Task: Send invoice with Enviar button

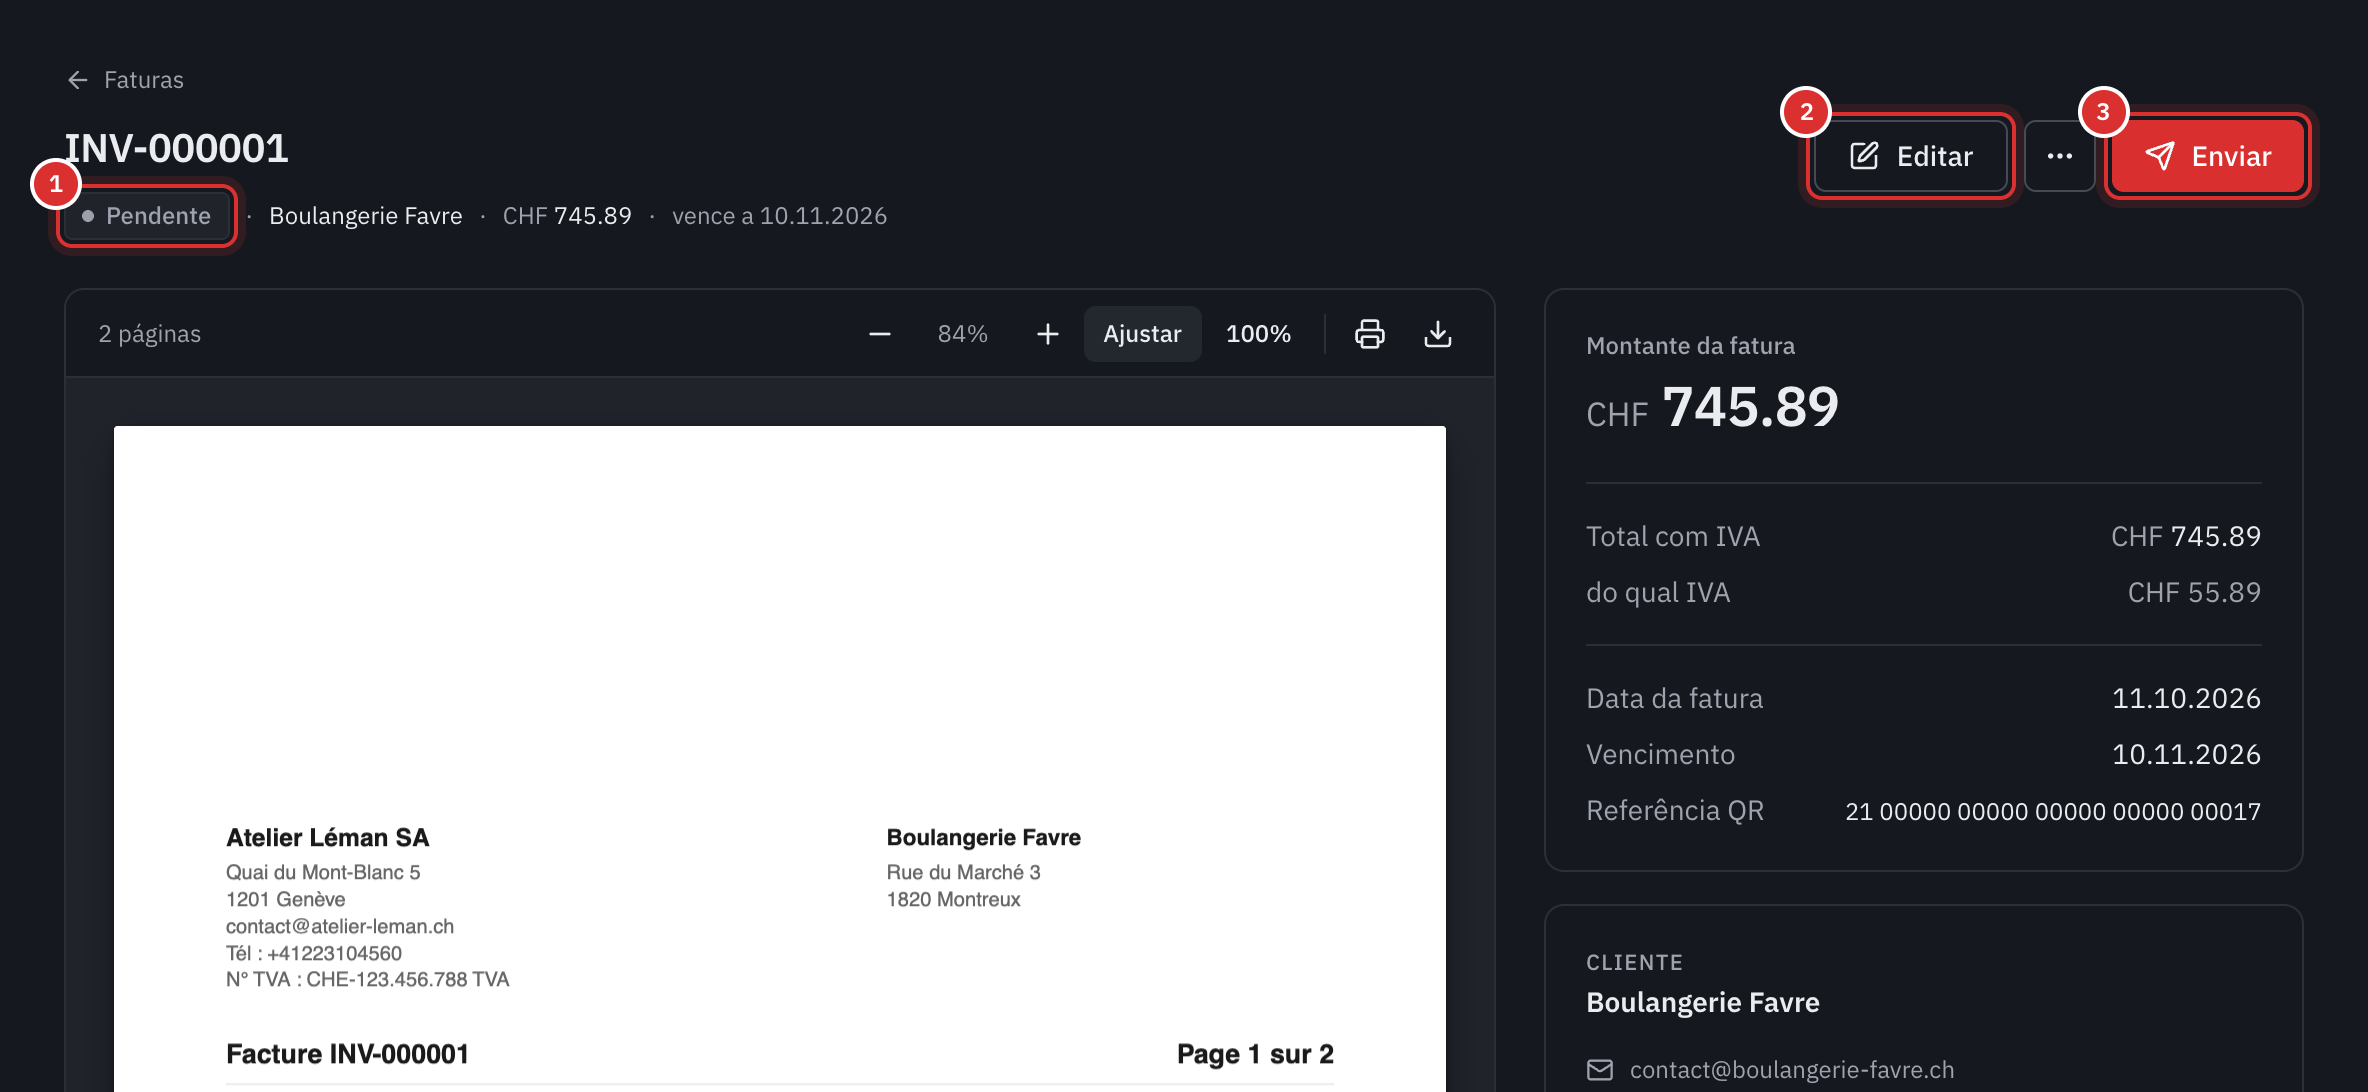Action: [2208, 156]
